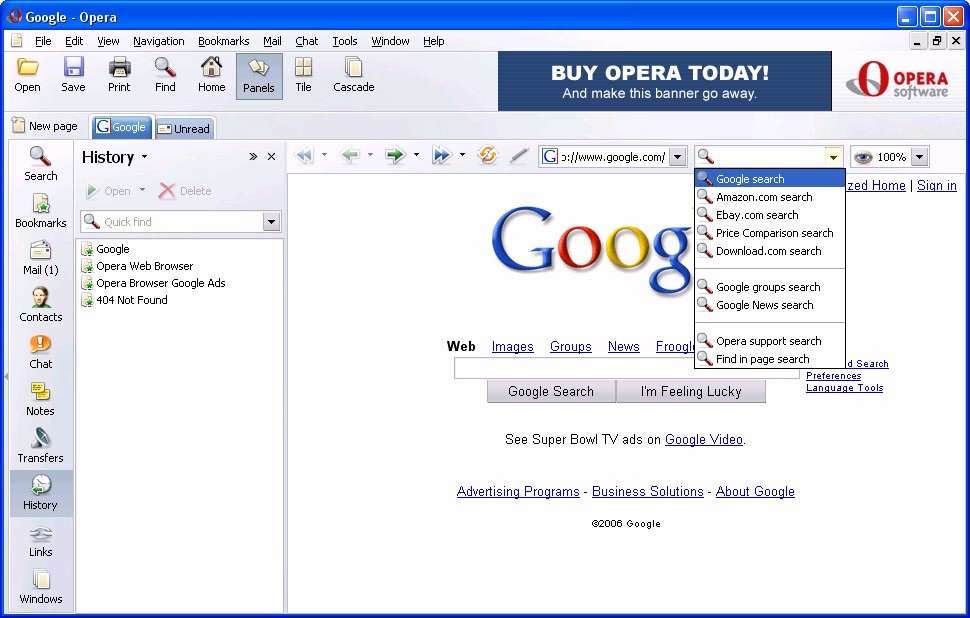Click the Reload page icon
The height and width of the screenshot is (618, 970).
point(487,155)
